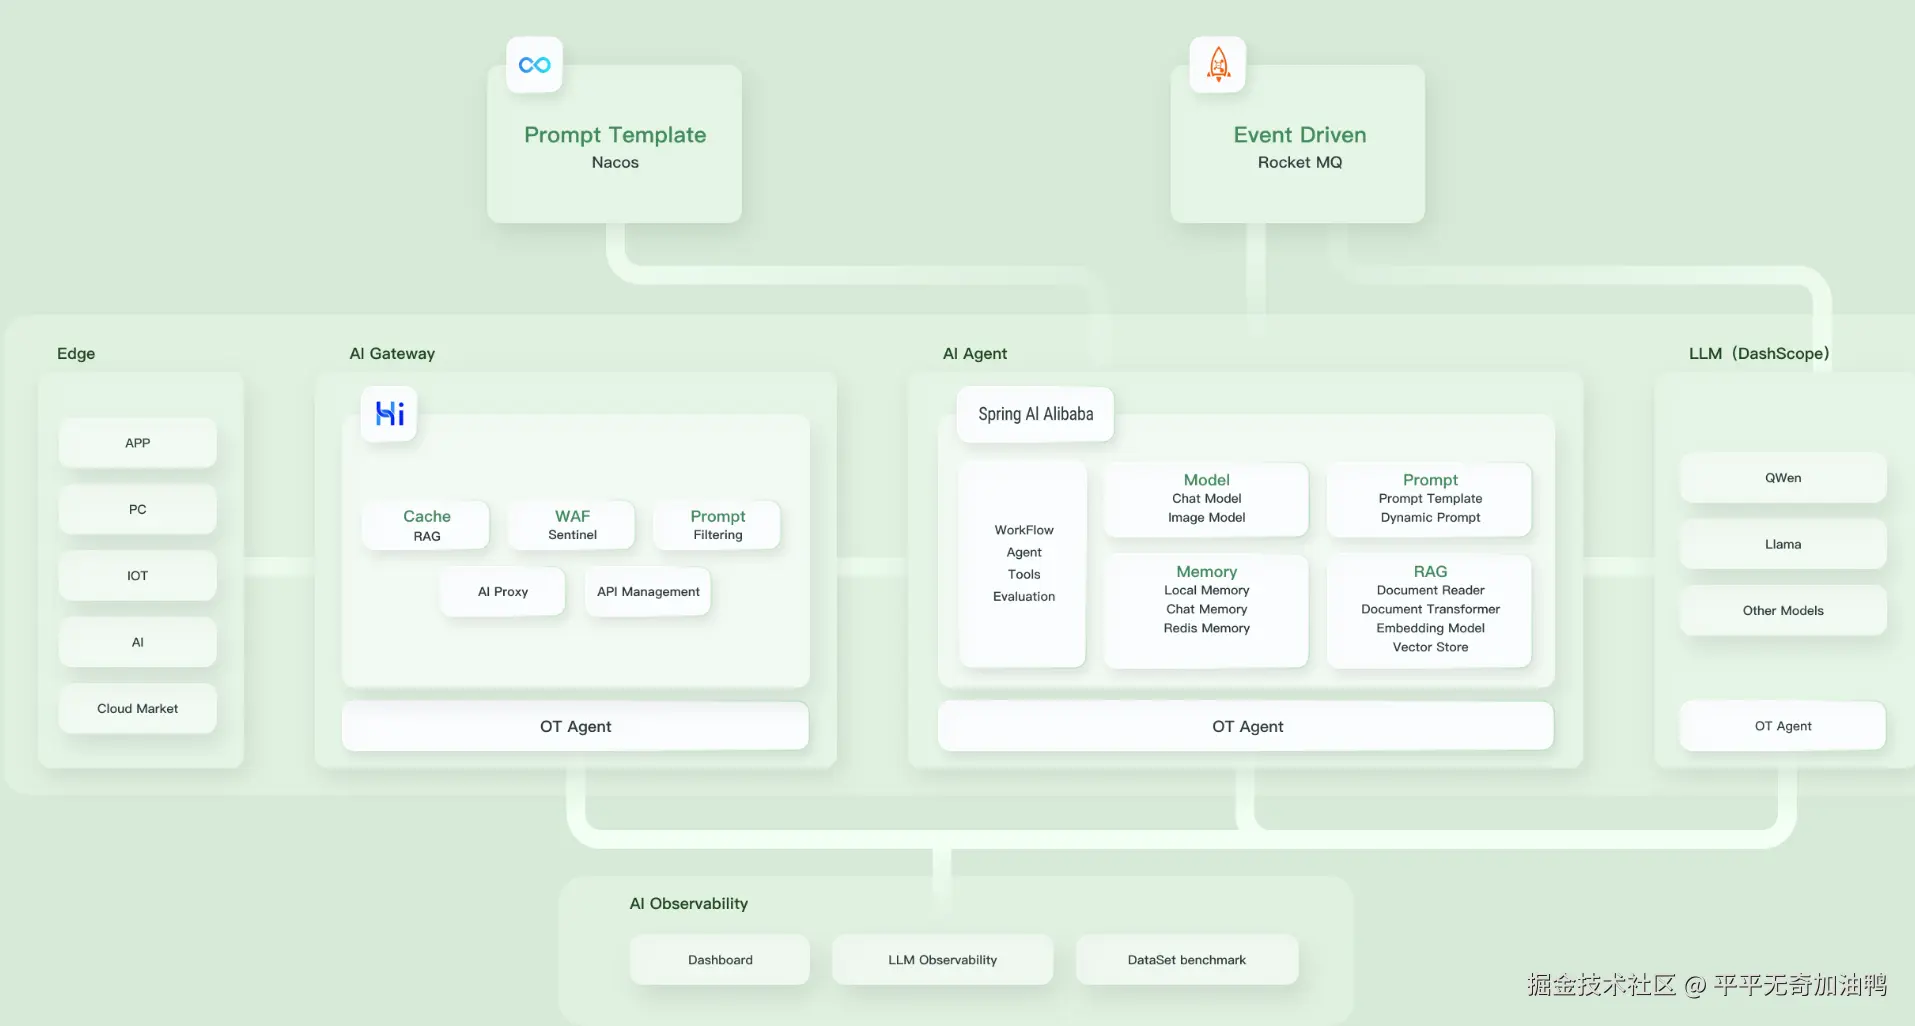Click the 'Document Reader' text
1915x1026 pixels.
tap(1430, 591)
